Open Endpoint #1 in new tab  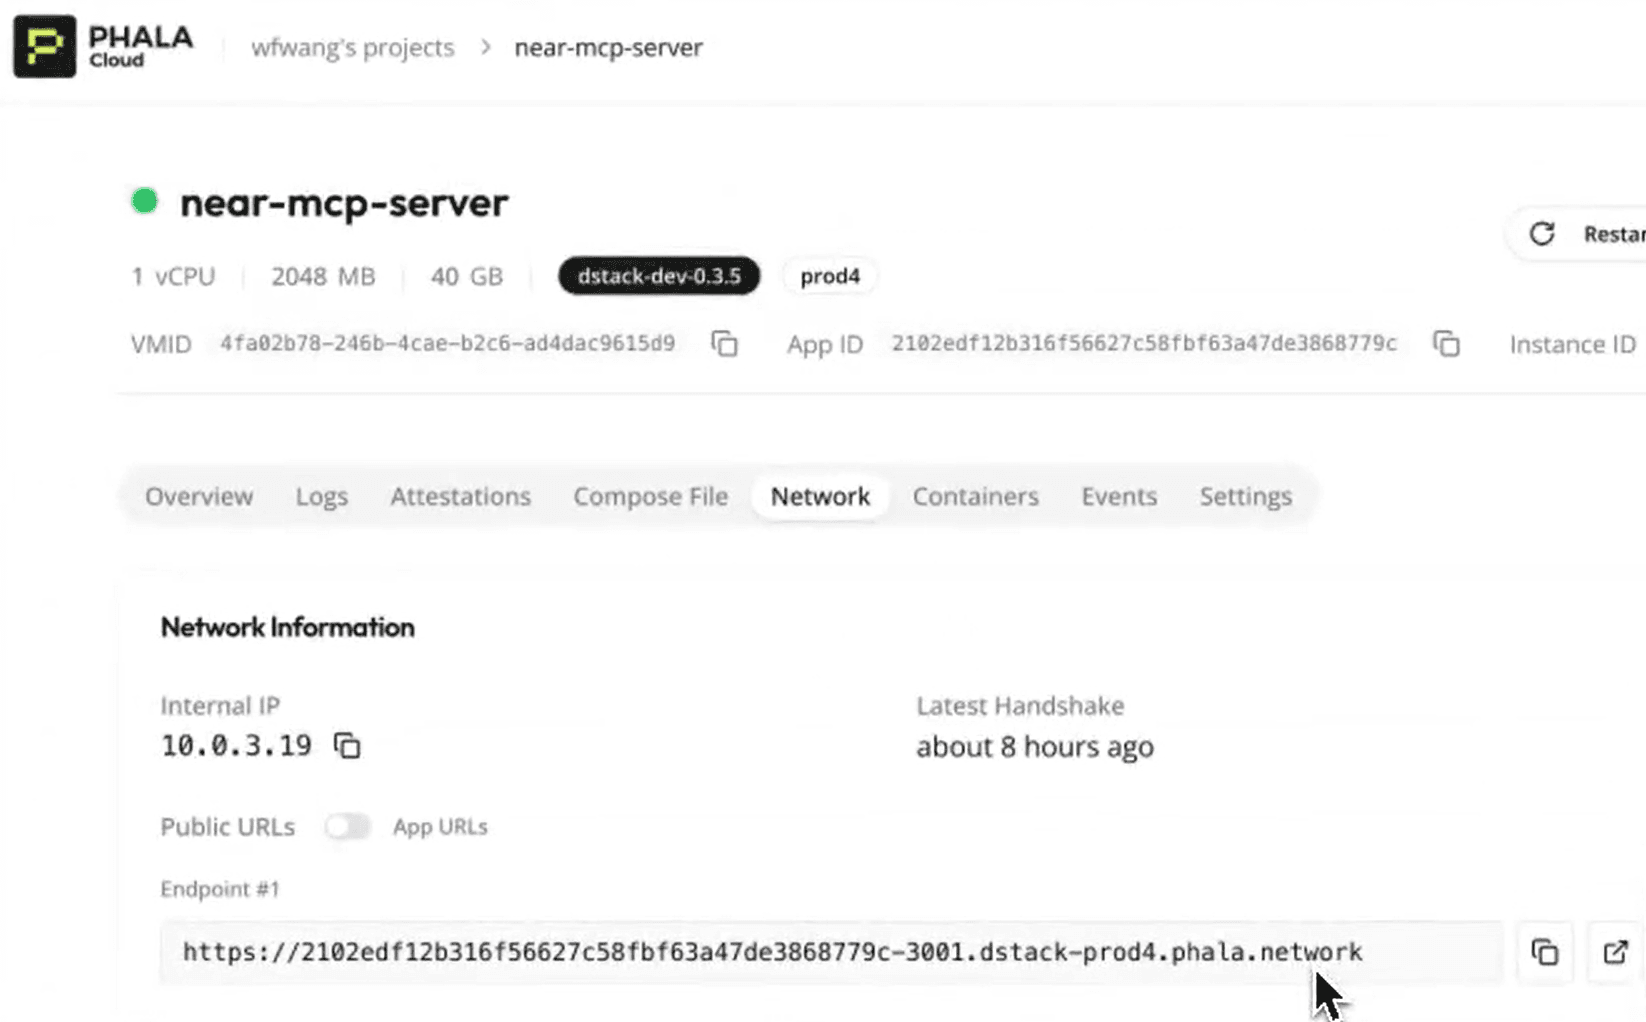click(1615, 952)
